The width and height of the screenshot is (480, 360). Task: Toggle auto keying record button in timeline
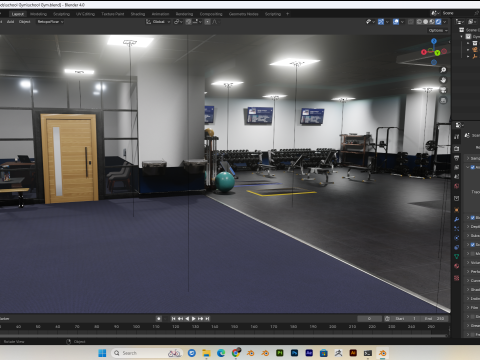pos(159,319)
